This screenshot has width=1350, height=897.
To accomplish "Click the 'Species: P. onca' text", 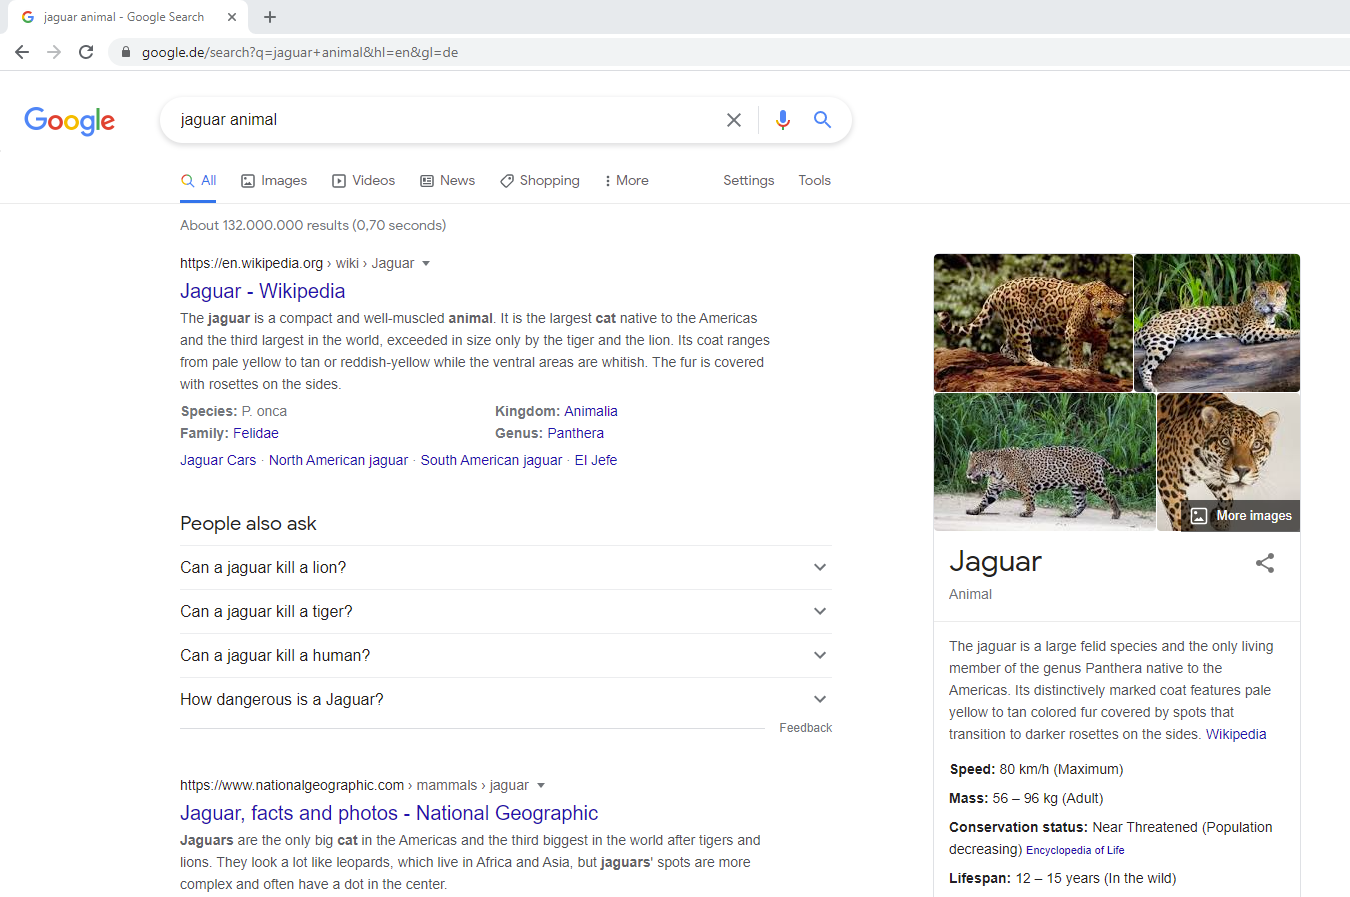I will [x=234, y=411].
